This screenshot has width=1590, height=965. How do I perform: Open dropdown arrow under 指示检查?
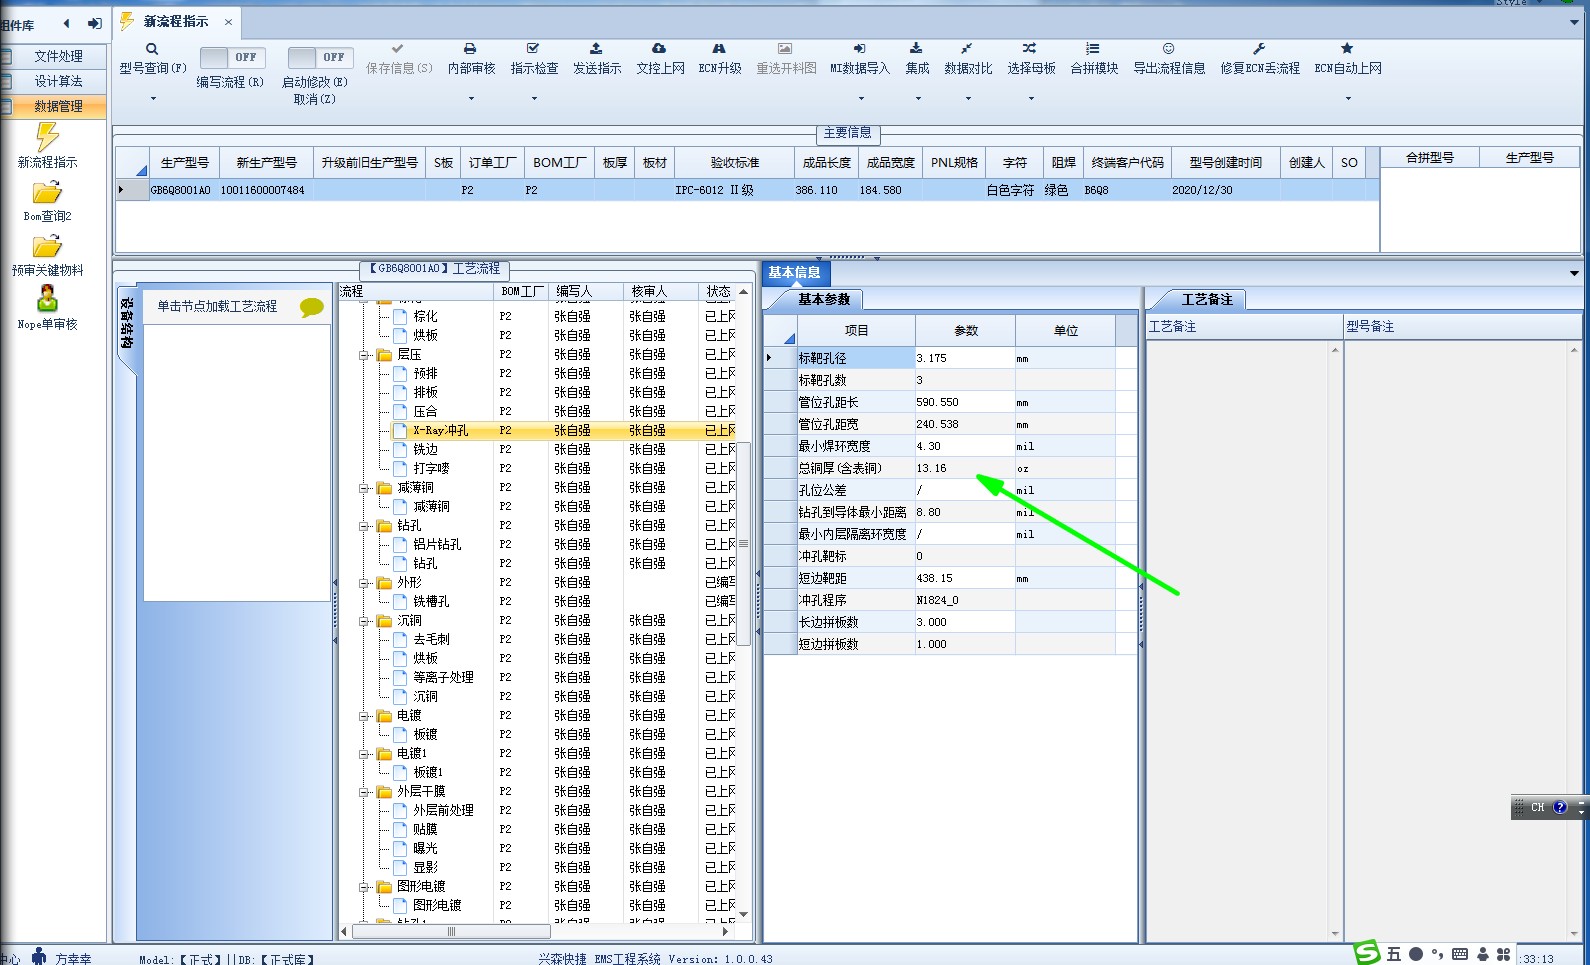(x=534, y=98)
